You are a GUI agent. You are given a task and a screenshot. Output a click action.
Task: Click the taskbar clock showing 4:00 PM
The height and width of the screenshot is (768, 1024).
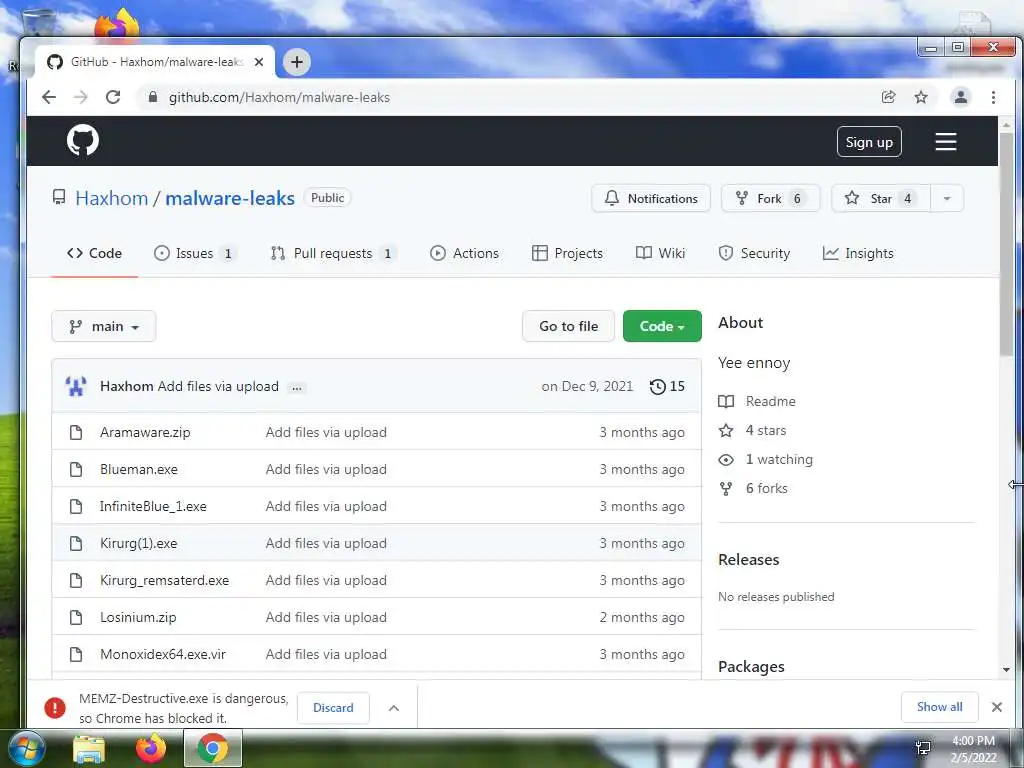coord(973,749)
